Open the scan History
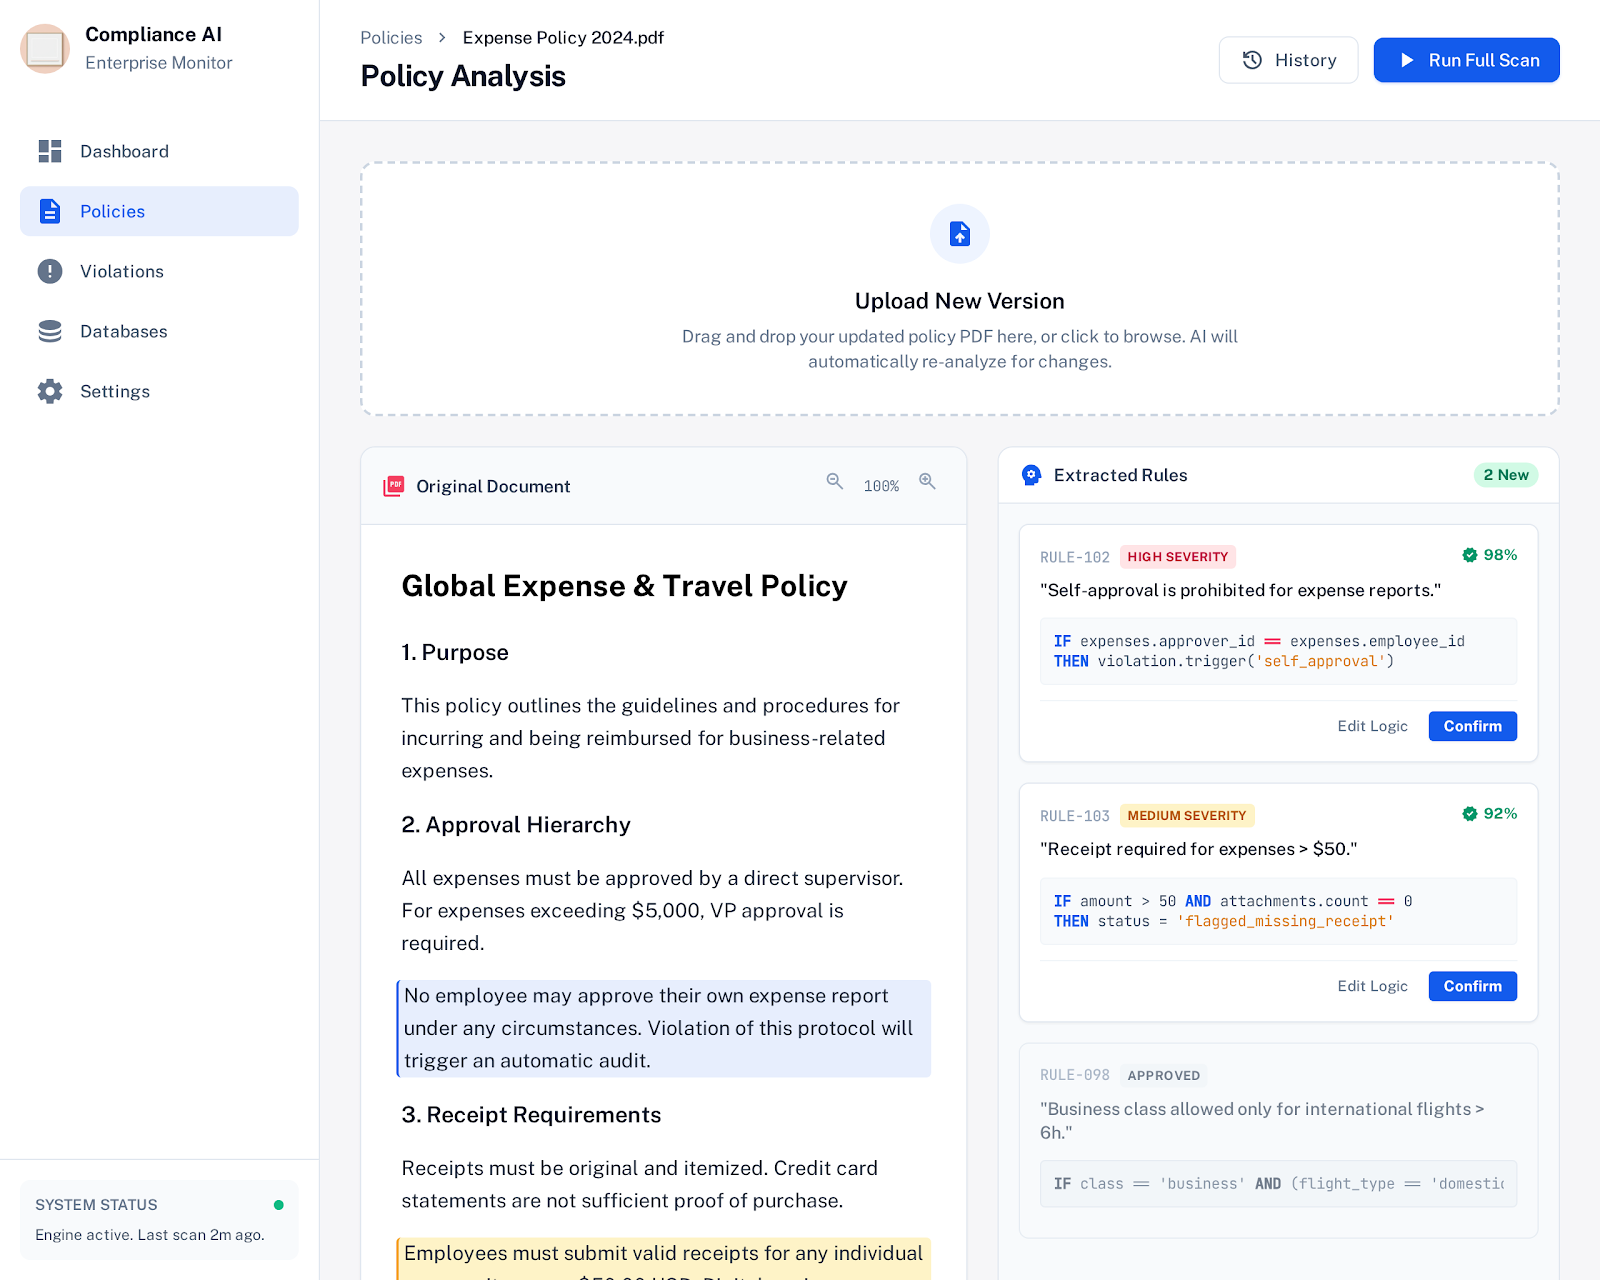Image resolution: width=1600 pixels, height=1280 pixels. [x=1288, y=60]
